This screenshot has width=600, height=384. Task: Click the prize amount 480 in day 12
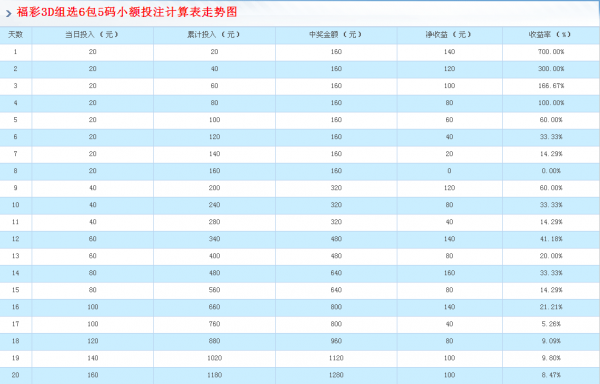336,239
